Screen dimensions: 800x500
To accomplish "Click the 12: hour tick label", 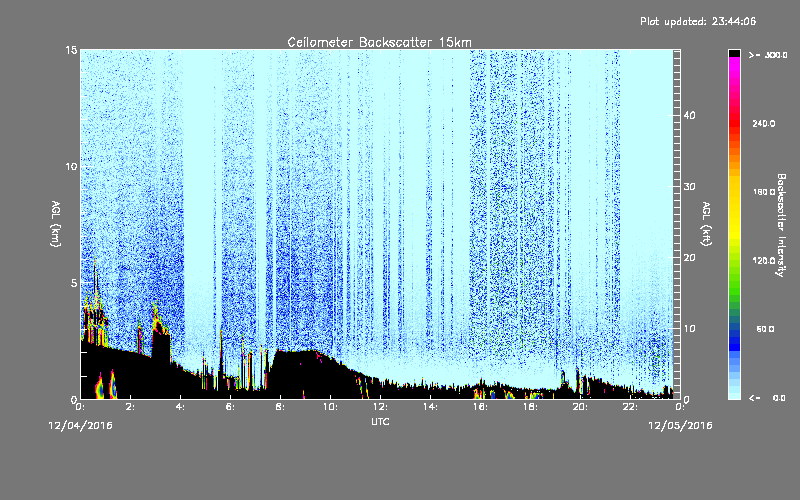I will point(380,407).
